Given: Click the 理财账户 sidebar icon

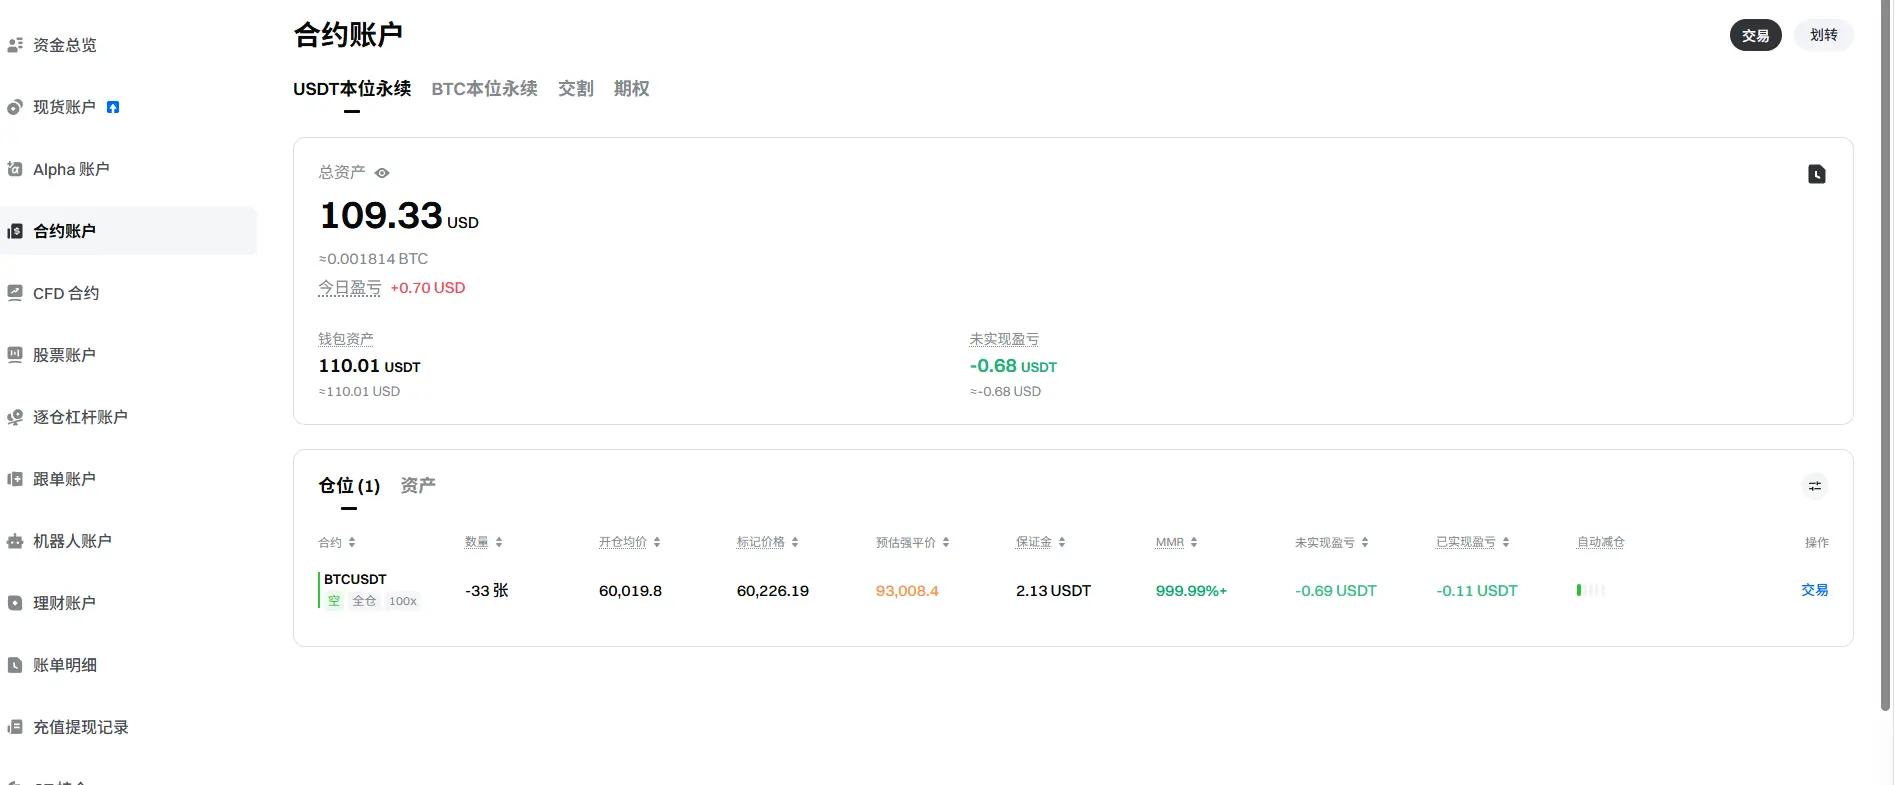Looking at the screenshot, I should [15, 603].
